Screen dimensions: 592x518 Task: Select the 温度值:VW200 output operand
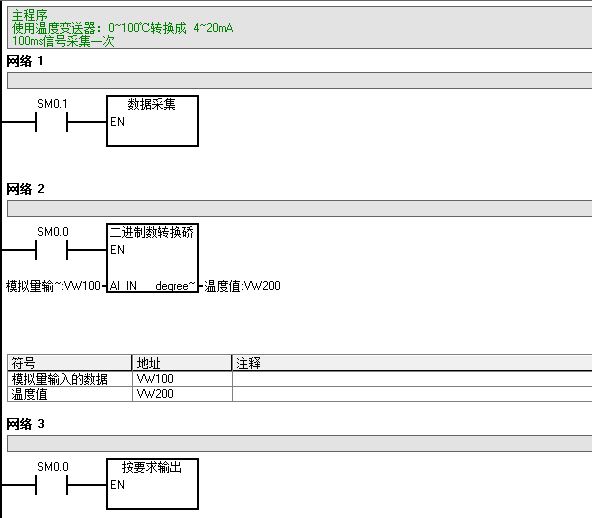(x=242, y=286)
